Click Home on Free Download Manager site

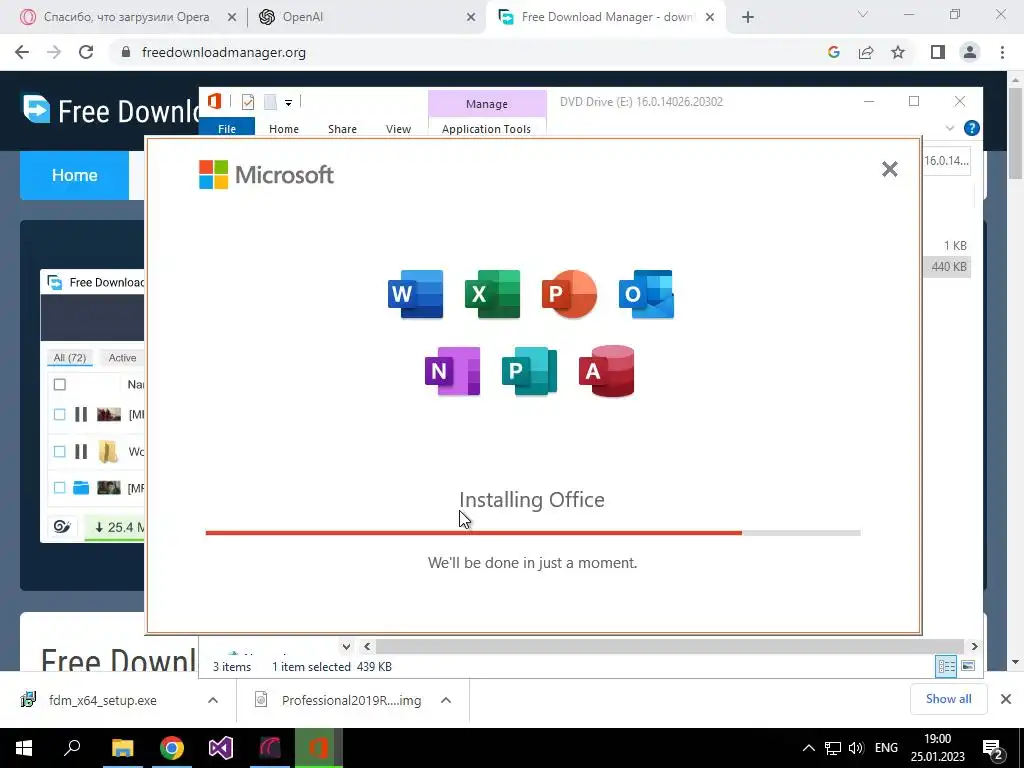(74, 175)
